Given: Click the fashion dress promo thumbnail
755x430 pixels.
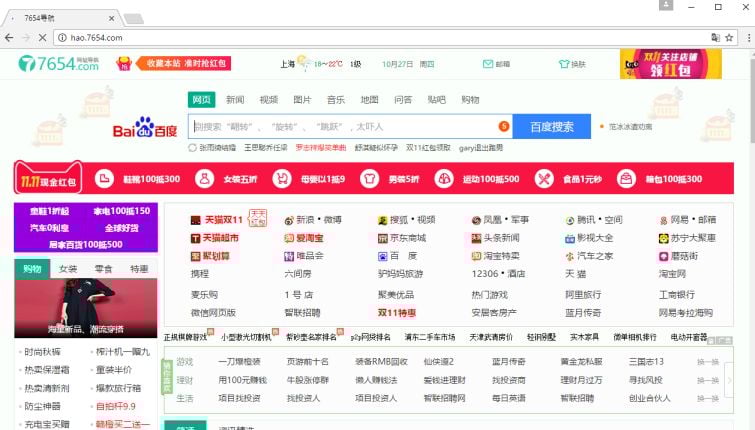Looking at the screenshot, I should [86, 308].
